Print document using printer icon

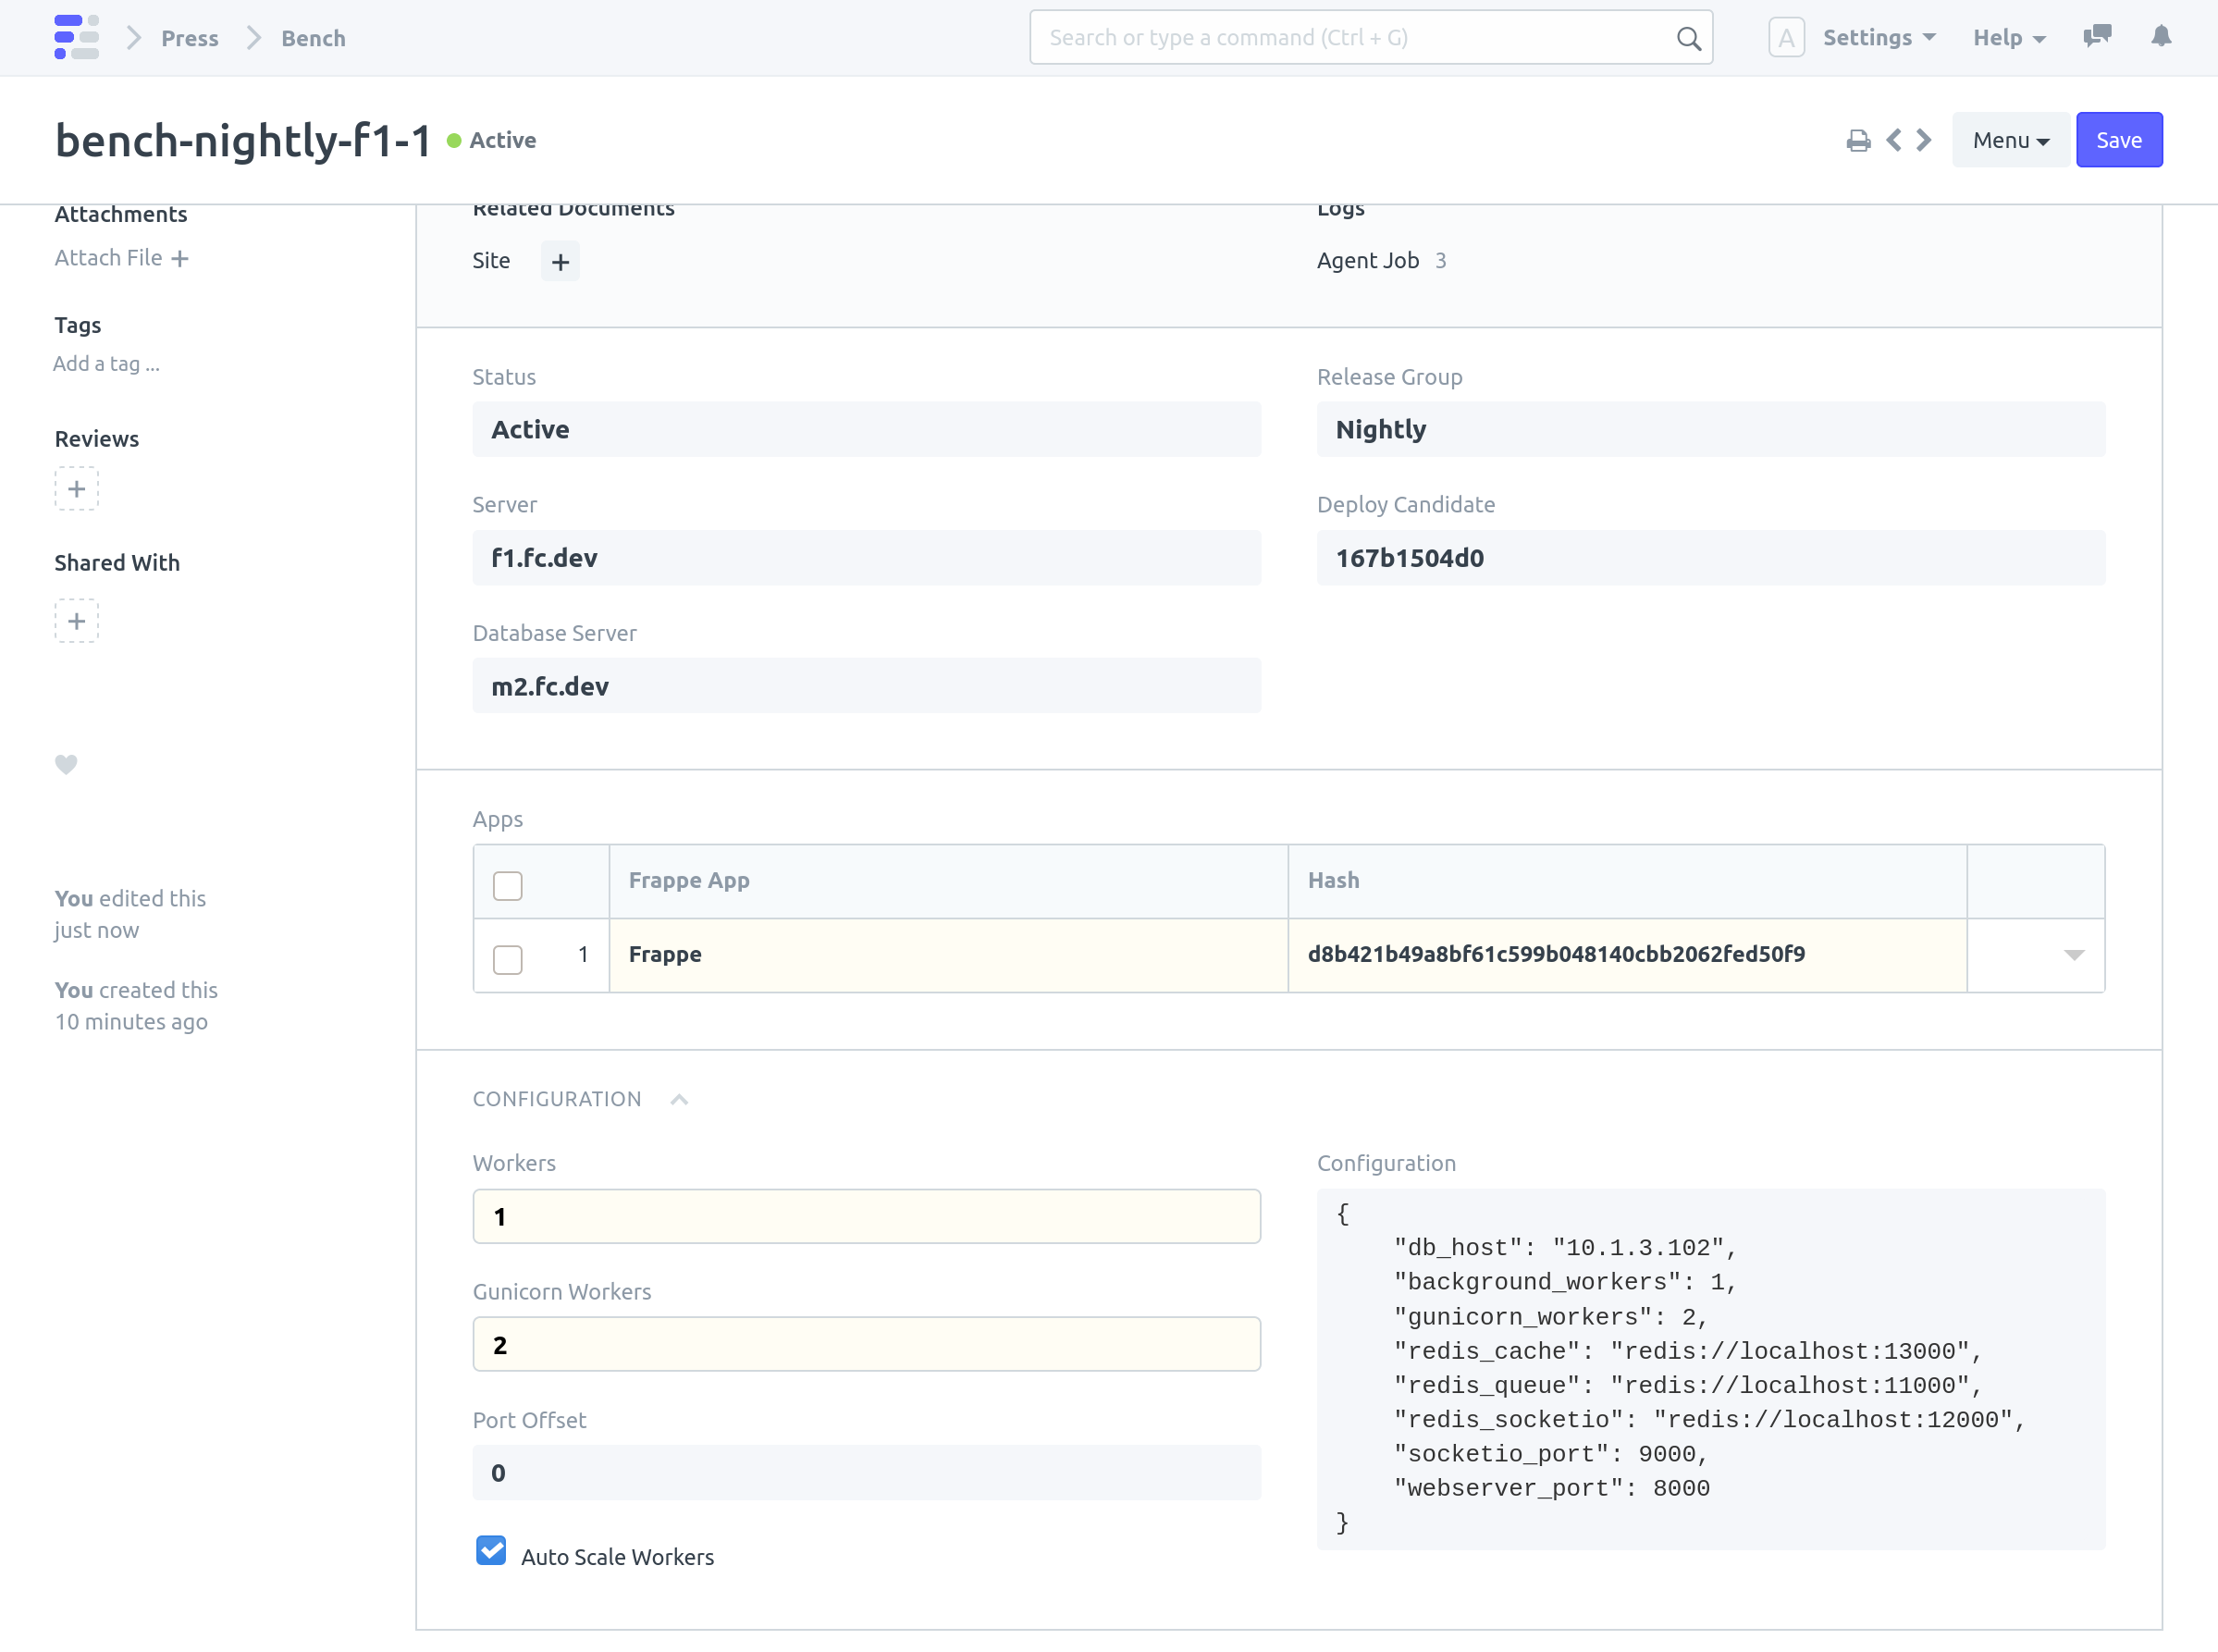(1858, 141)
